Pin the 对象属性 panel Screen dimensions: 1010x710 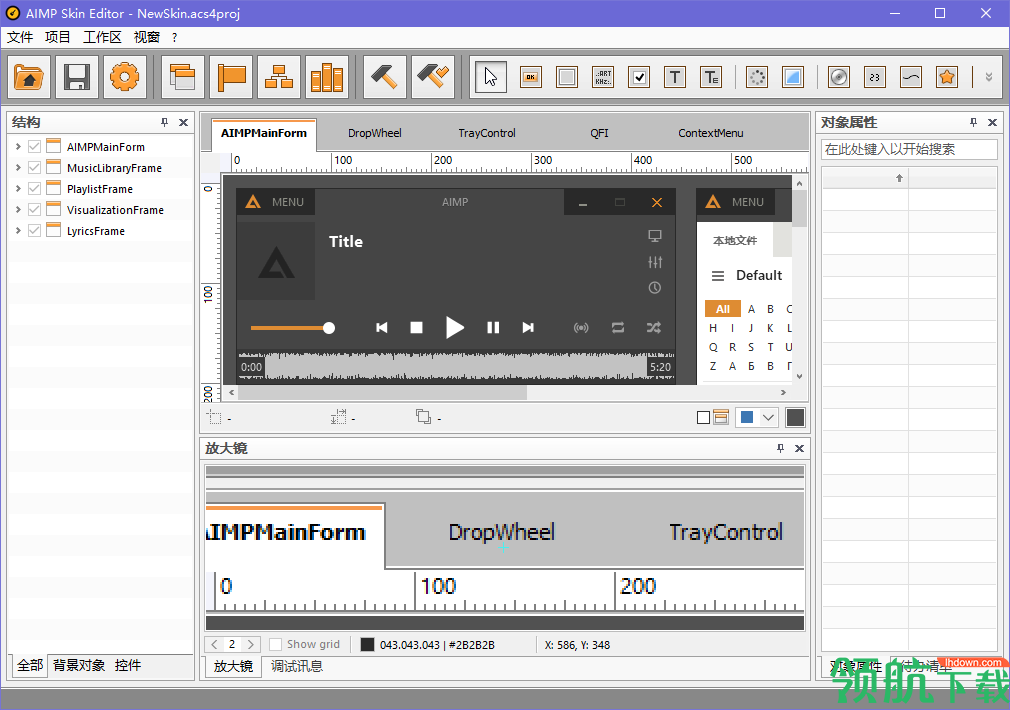(x=974, y=122)
